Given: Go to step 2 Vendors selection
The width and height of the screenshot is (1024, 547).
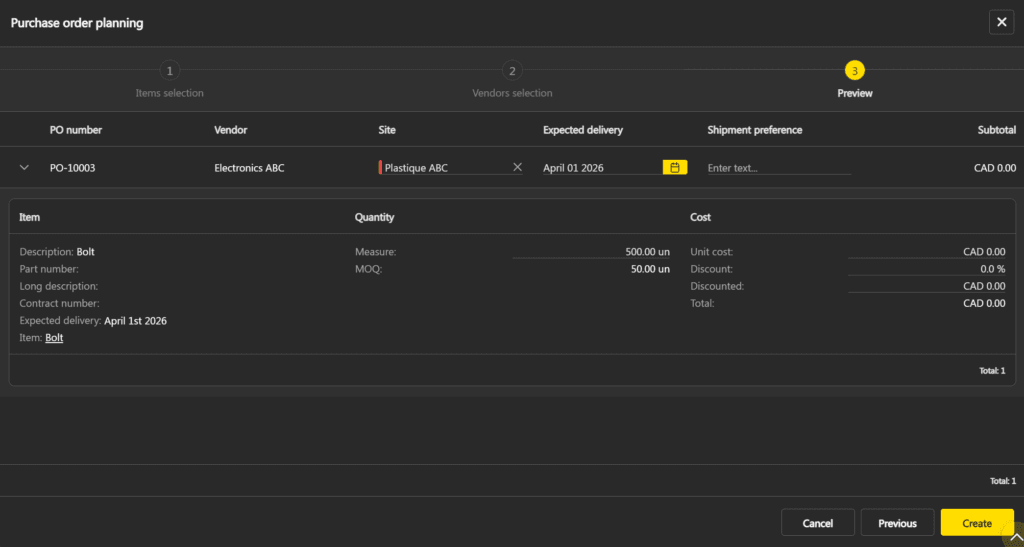Looking at the screenshot, I should [512, 71].
